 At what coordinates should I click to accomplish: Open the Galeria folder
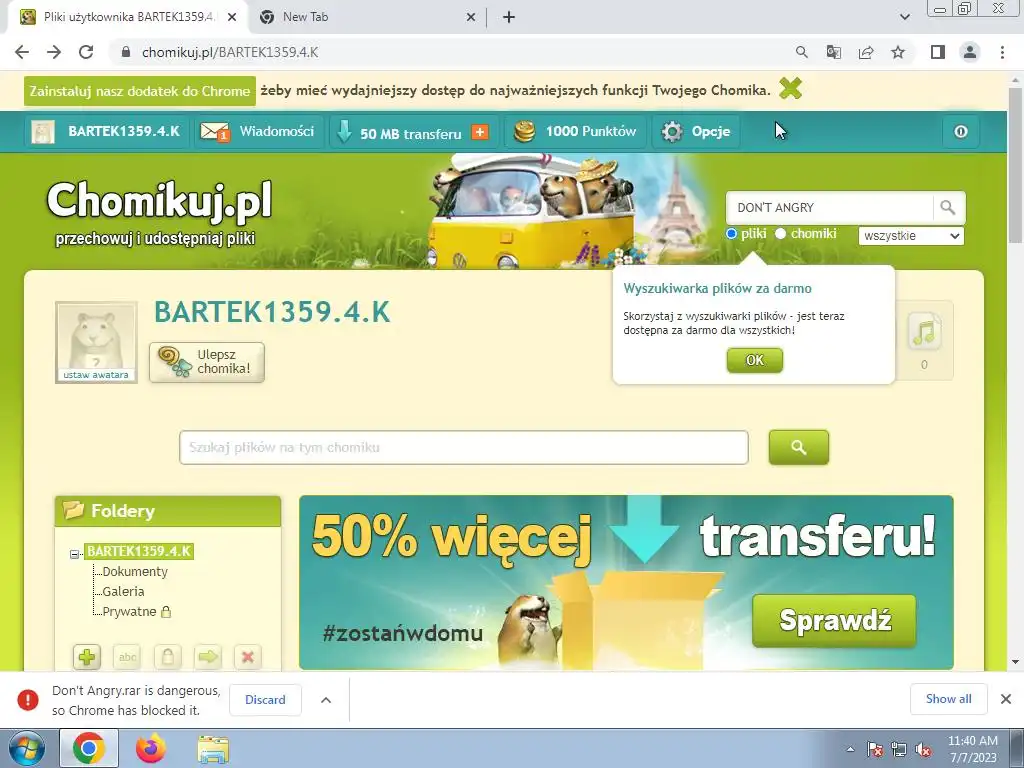(x=123, y=592)
